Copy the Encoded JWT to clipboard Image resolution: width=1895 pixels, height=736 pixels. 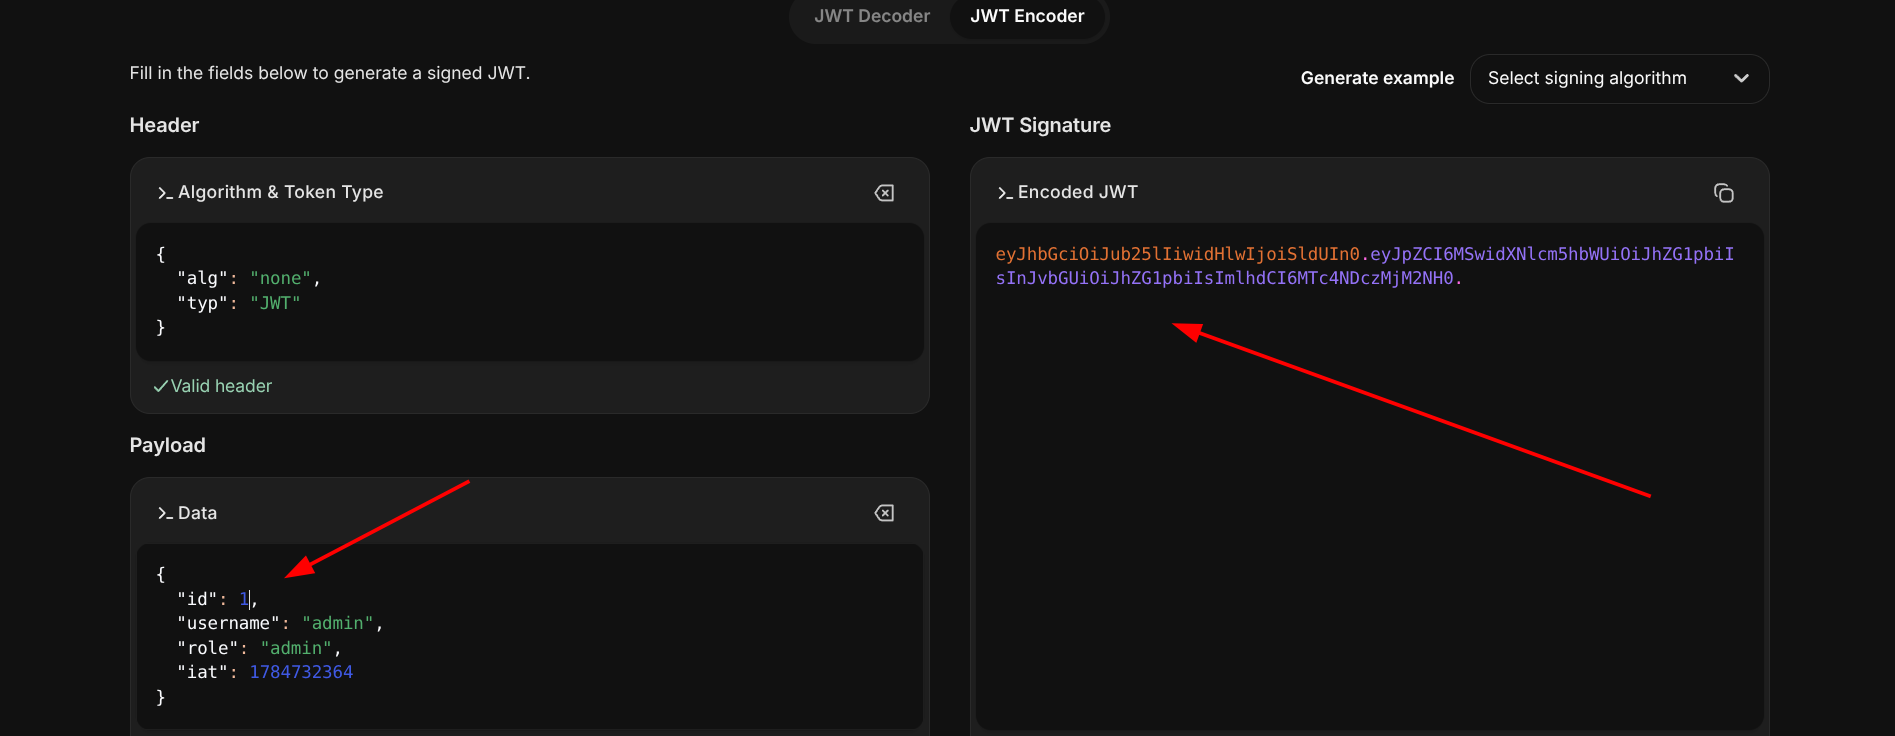(x=1723, y=193)
